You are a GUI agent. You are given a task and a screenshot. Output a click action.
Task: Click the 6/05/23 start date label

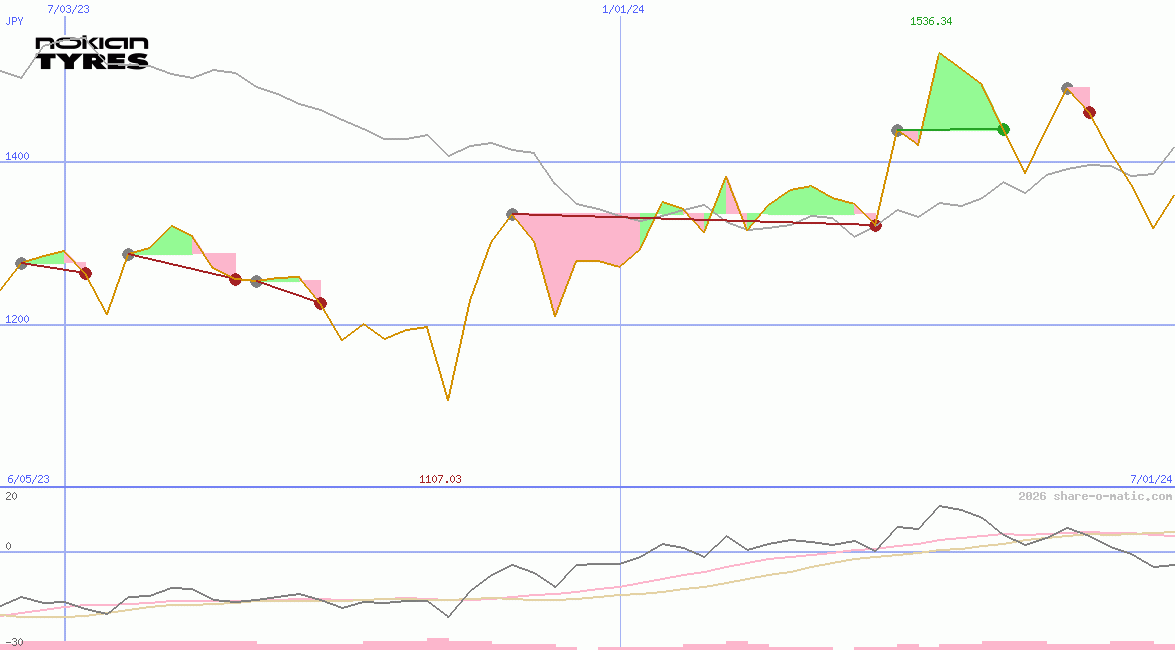click(x=28, y=479)
